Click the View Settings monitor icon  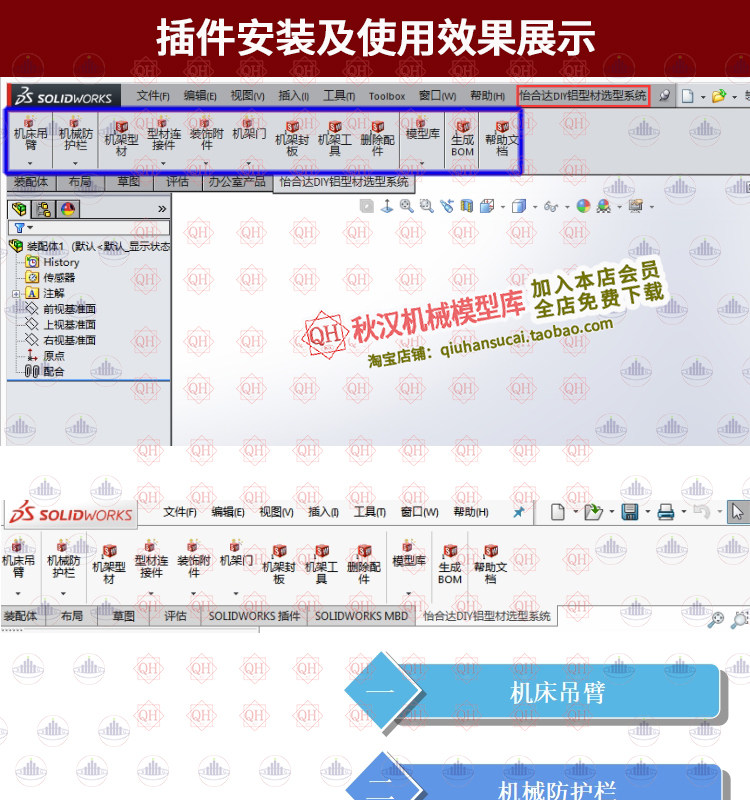pyautogui.click(x=636, y=206)
